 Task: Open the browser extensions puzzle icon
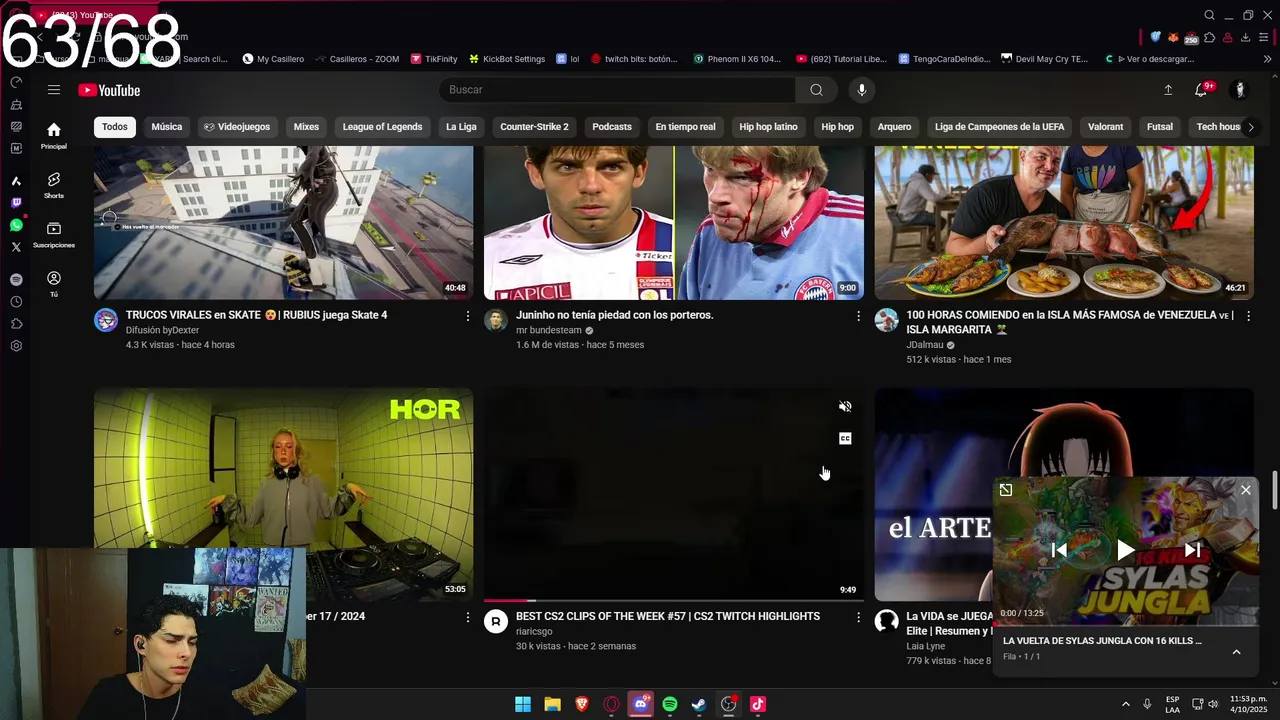click(x=1209, y=37)
